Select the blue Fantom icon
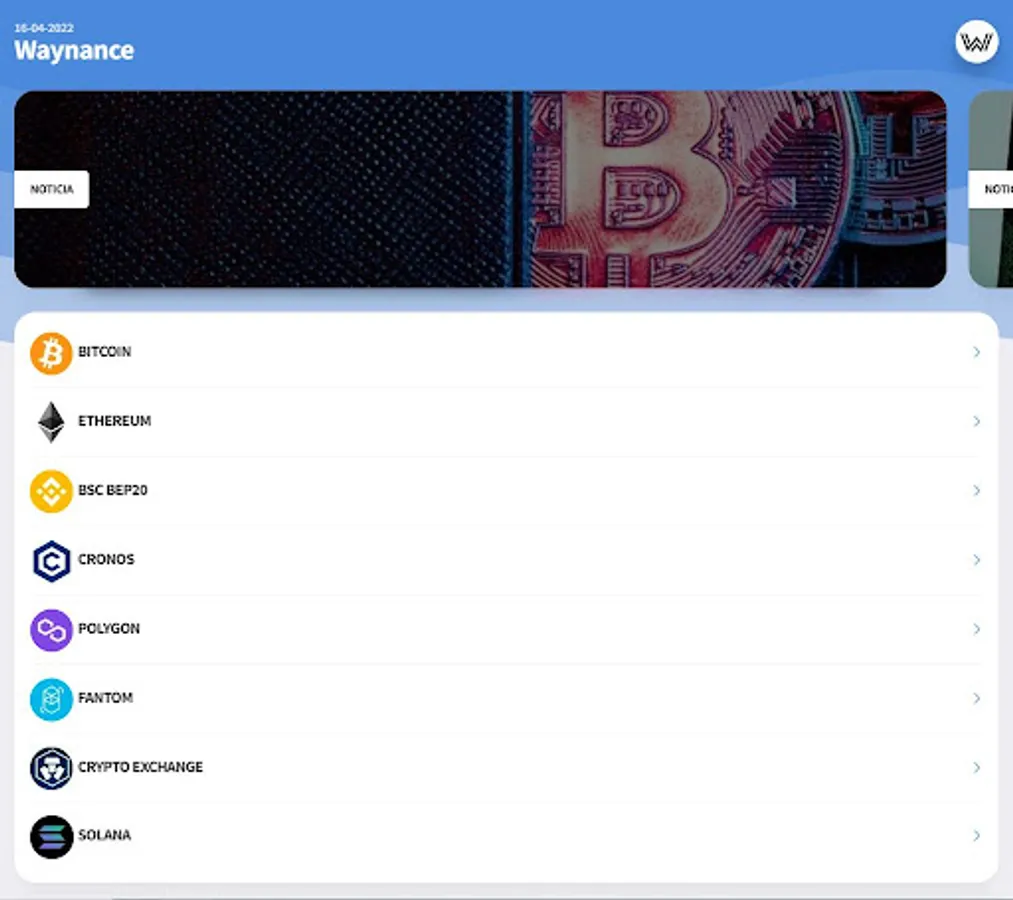This screenshot has width=1013, height=900. click(x=51, y=699)
